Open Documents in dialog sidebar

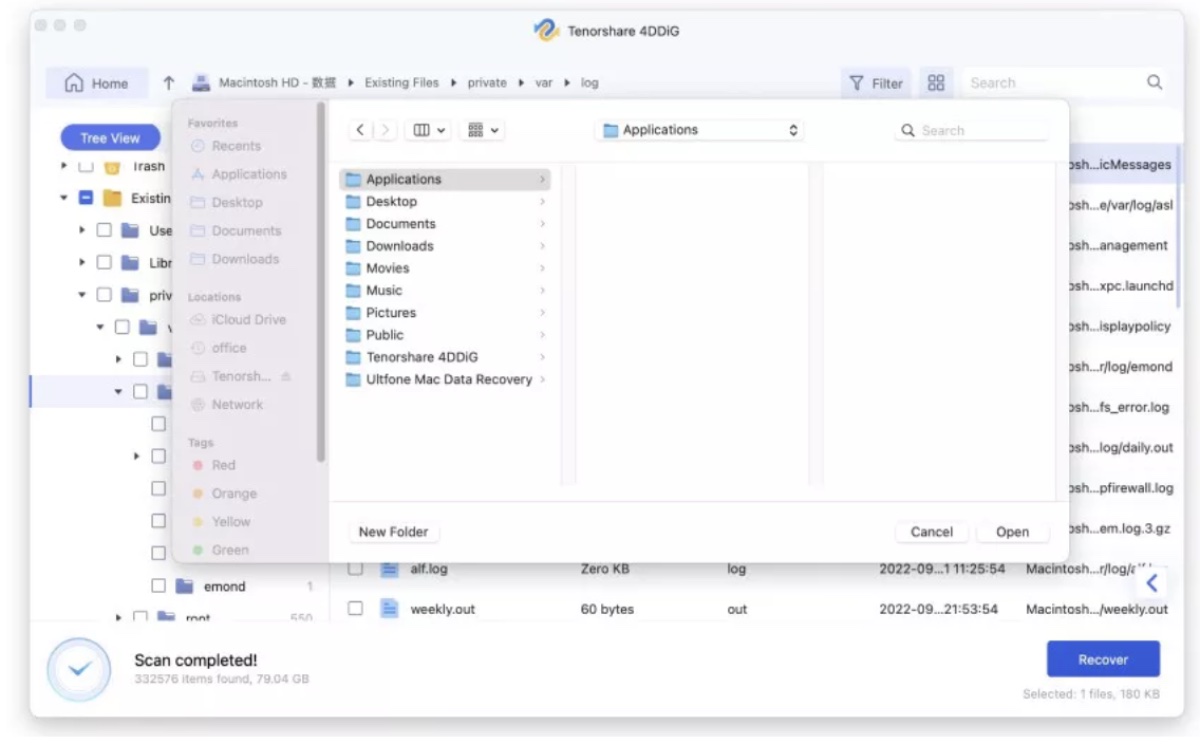click(235, 230)
